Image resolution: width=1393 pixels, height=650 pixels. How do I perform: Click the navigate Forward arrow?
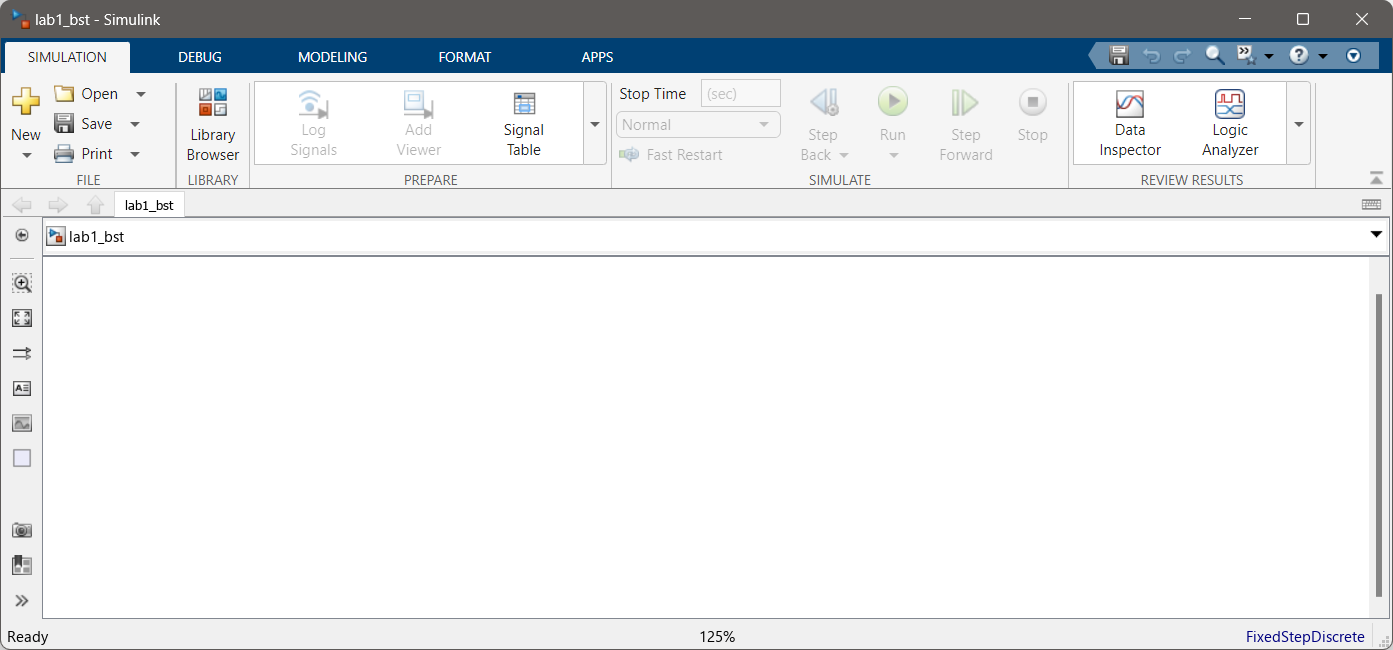pyautogui.click(x=58, y=205)
